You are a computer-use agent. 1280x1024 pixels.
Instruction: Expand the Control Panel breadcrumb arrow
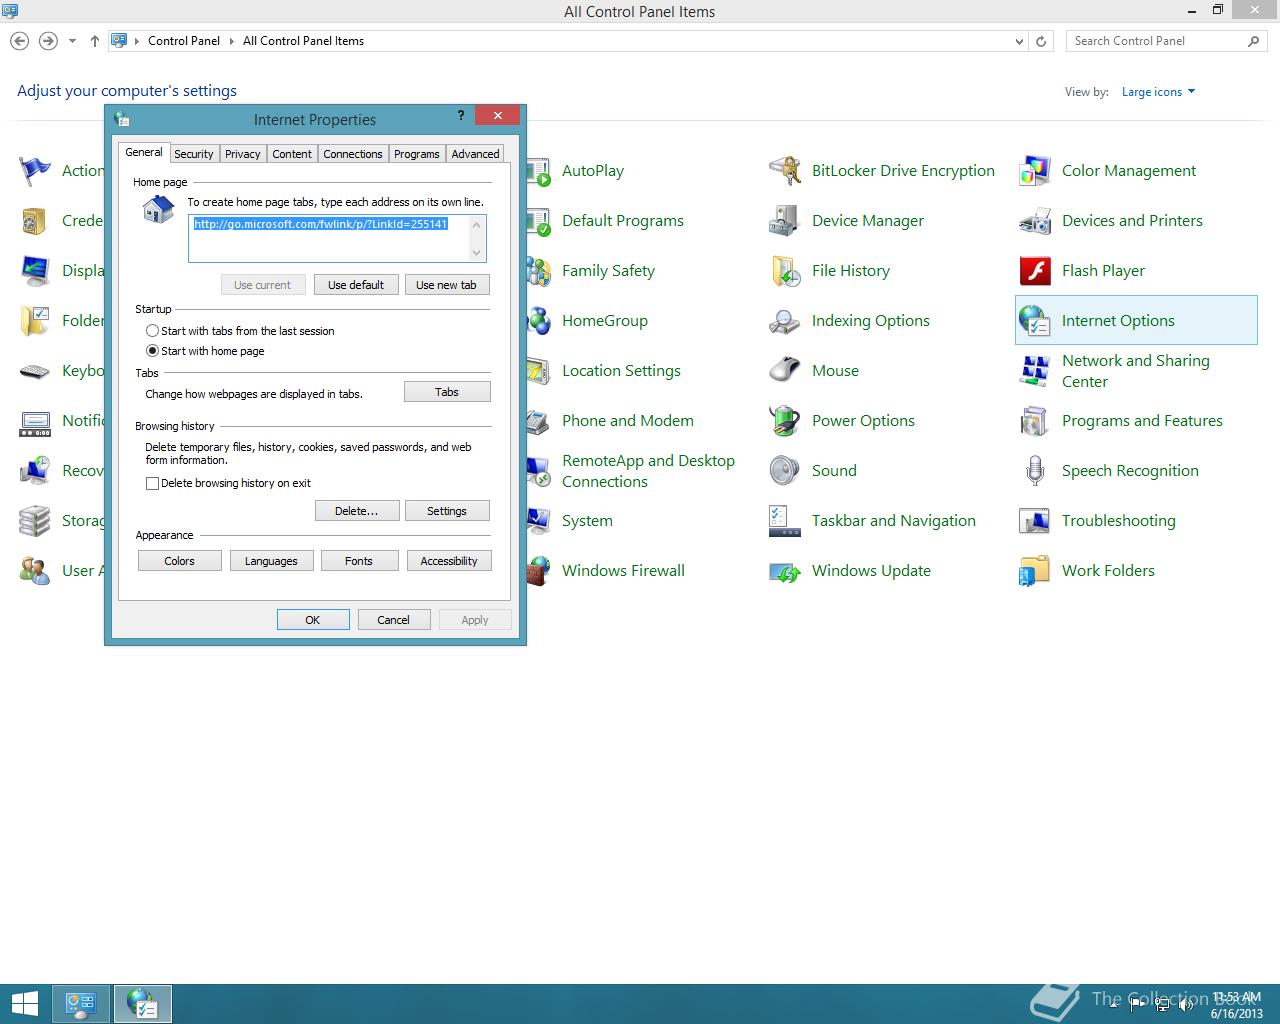click(231, 41)
